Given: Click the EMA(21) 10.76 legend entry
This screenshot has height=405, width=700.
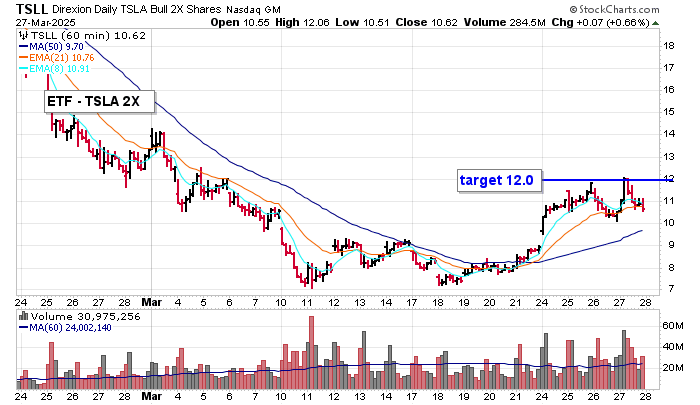Looking at the screenshot, I should tap(56, 58).
